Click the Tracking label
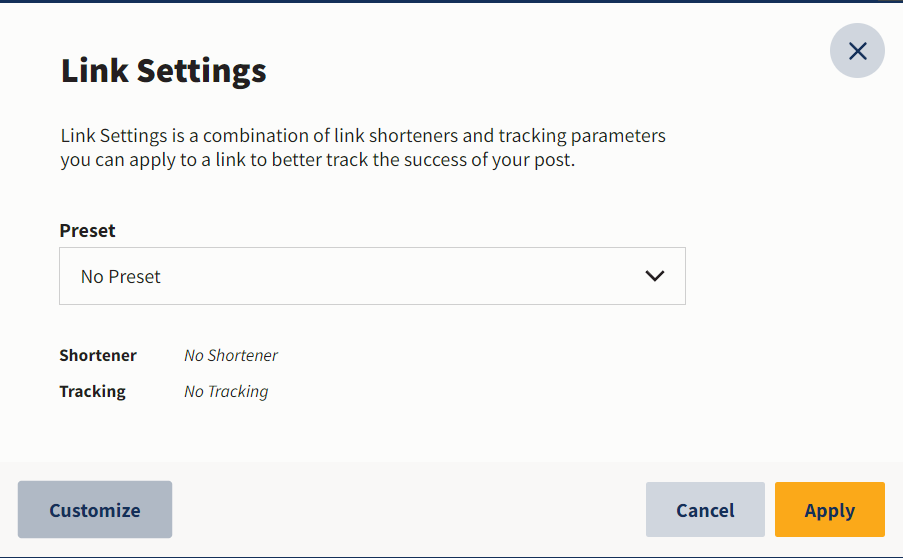 [x=92, y=392]
